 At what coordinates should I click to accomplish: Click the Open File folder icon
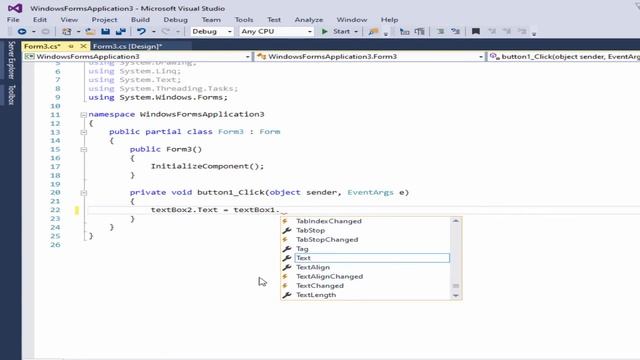pos(90,31)
